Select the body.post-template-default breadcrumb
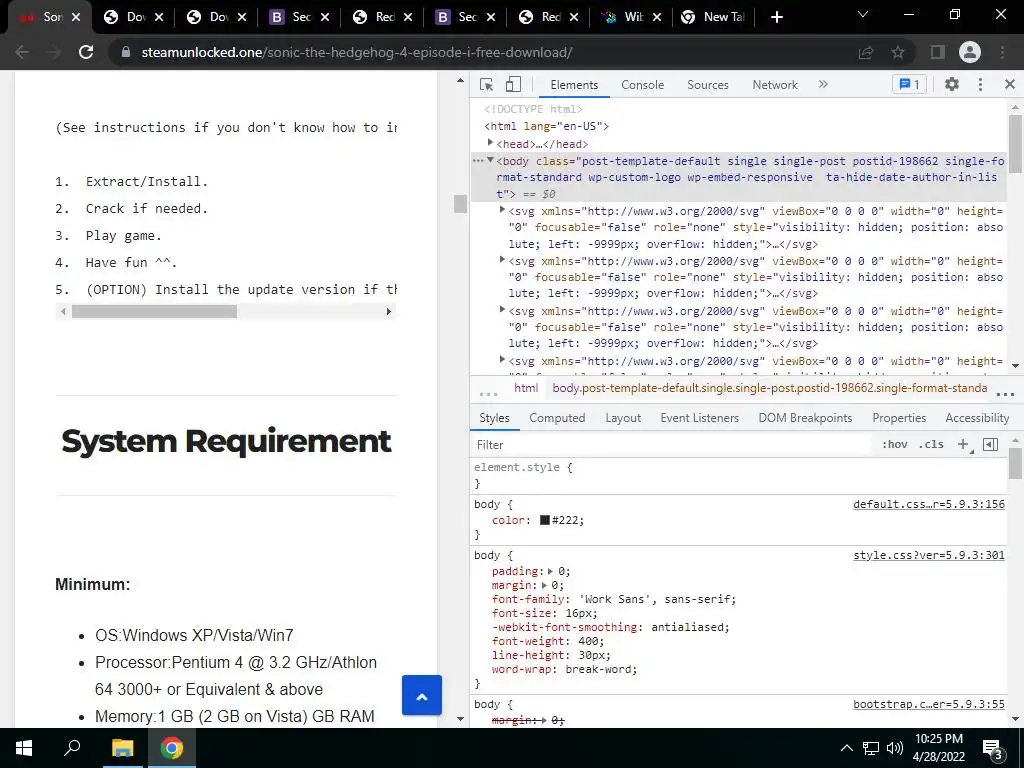The image size is (1024, 768). pyautogui.click(x=769, y=388)
